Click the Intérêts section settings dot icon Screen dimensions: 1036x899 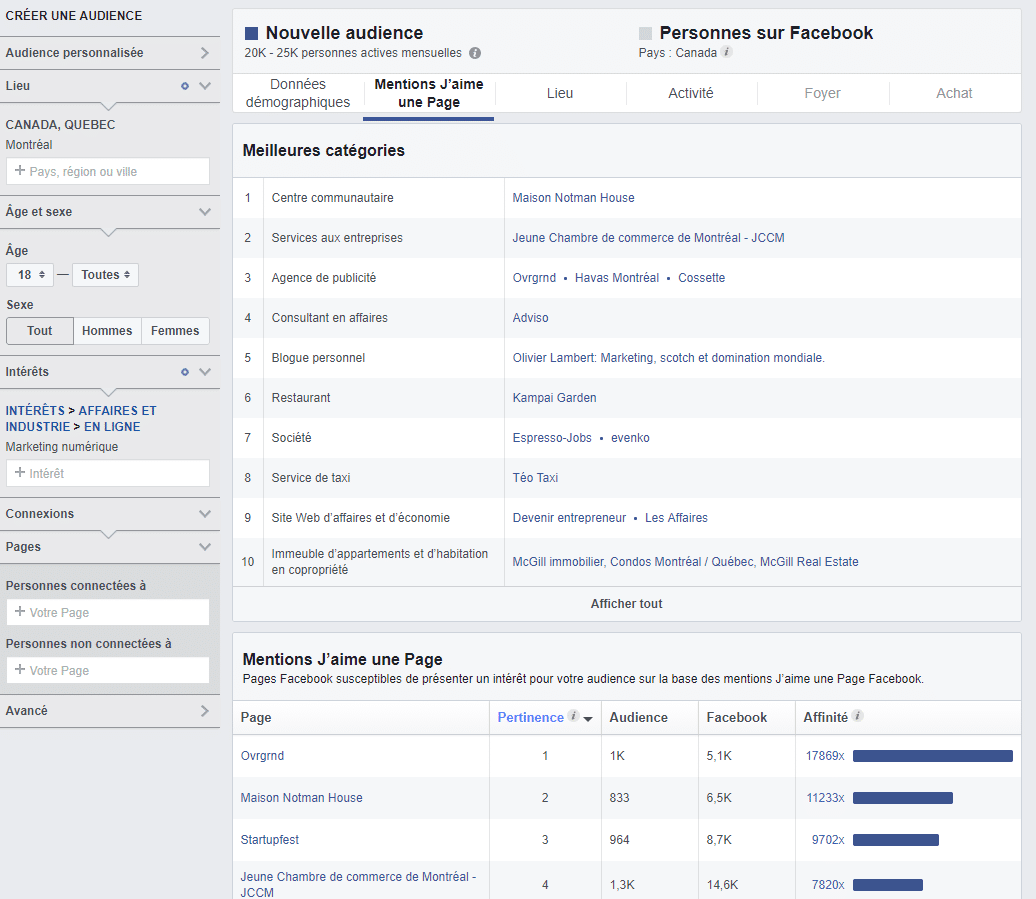click(x=185, y=372)
